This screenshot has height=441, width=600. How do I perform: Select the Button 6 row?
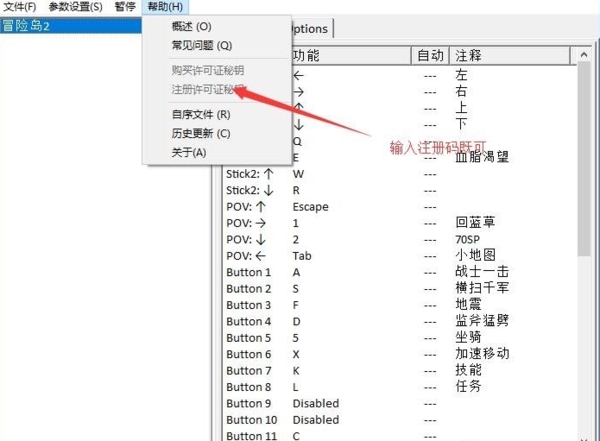[400, 354]
